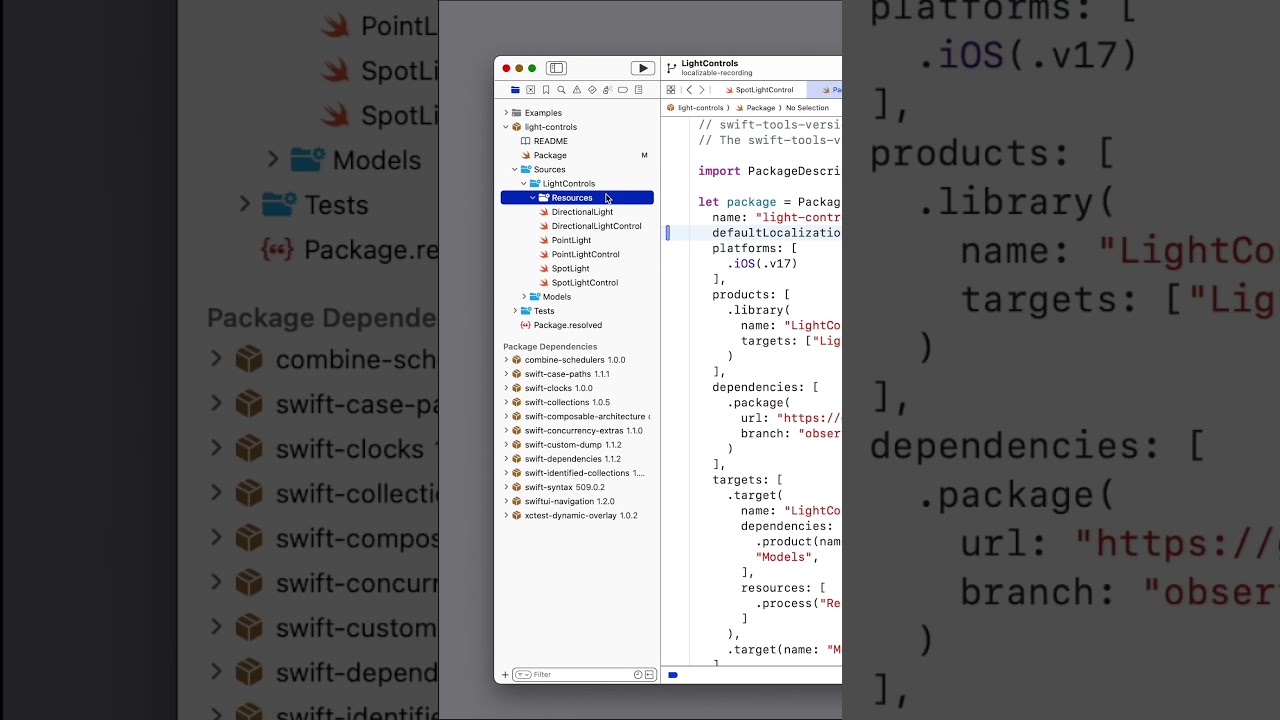The width and height of the screenshot is (1280, 720).
Task: Expand the Tests folder
Action: (x=515, y=311)
